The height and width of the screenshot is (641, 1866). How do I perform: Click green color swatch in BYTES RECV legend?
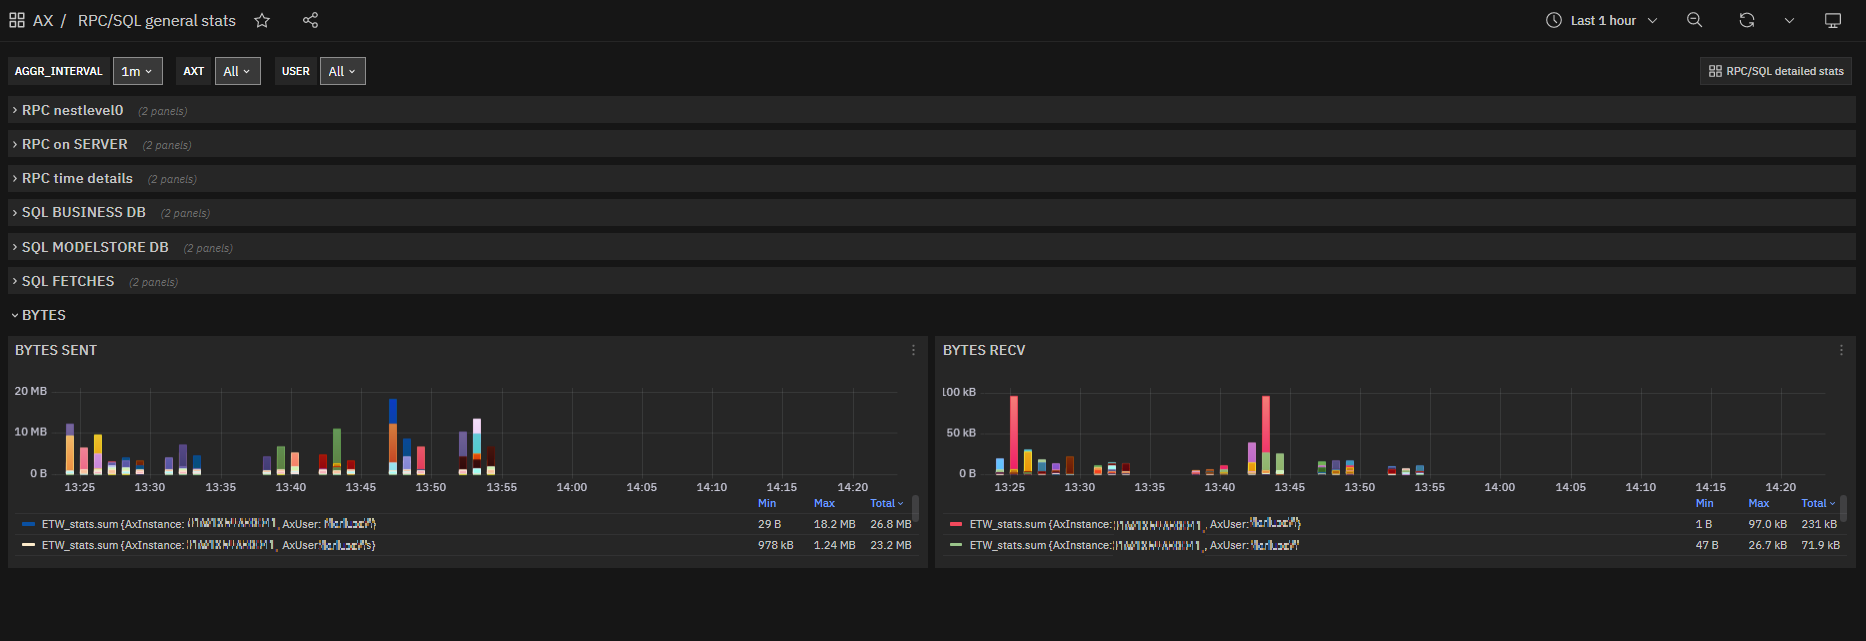[x=956, y=545]
